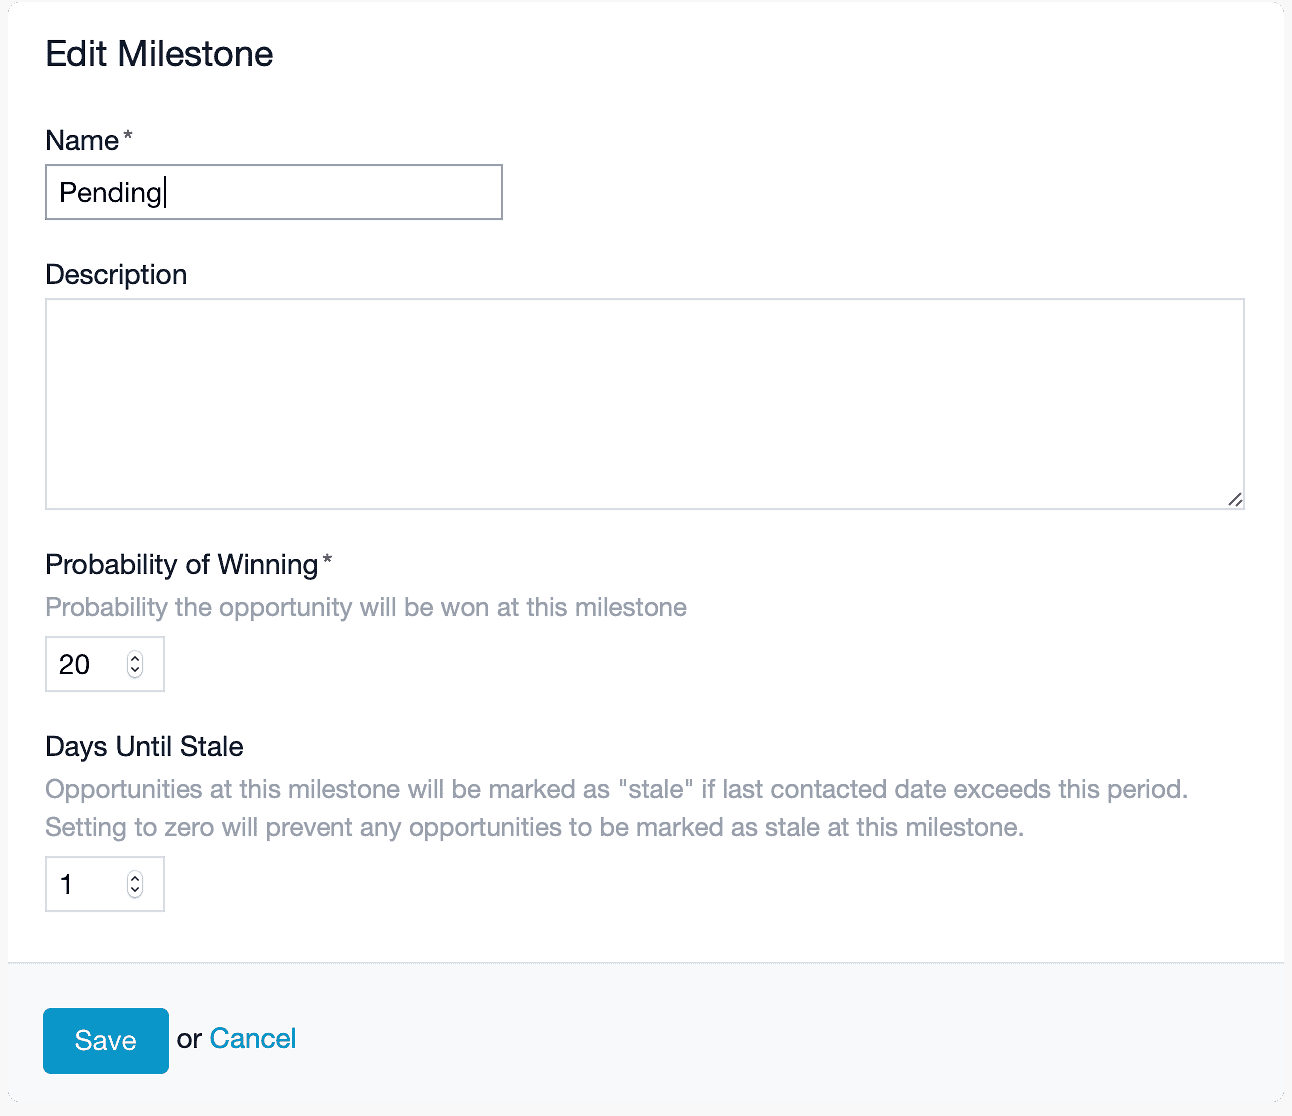Click the "Days Until Stale" label
Image resolution: width=1292 pixels, height=1116 pixels.
click(x=145, y=747)
